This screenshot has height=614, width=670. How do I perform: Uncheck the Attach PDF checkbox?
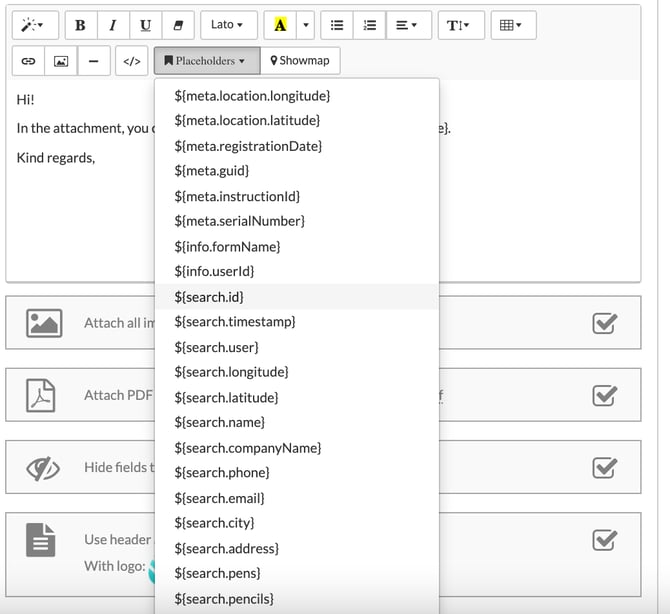(604, 395)
